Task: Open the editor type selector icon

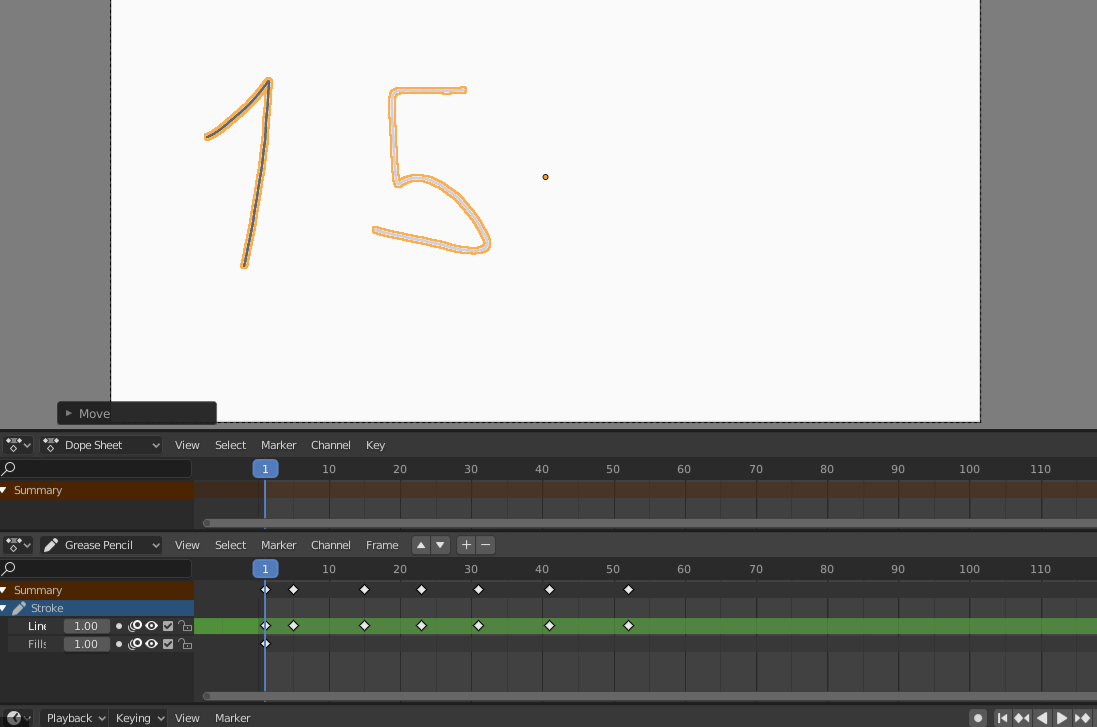Action: click(12, 445)
